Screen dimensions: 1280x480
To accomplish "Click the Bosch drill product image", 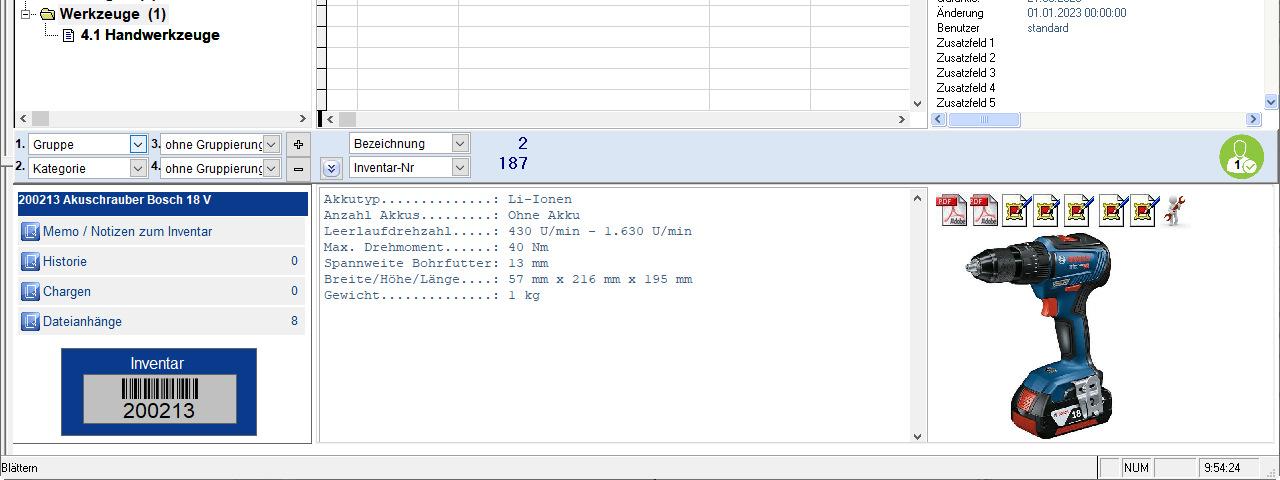I will click(x=1040, y=334).
